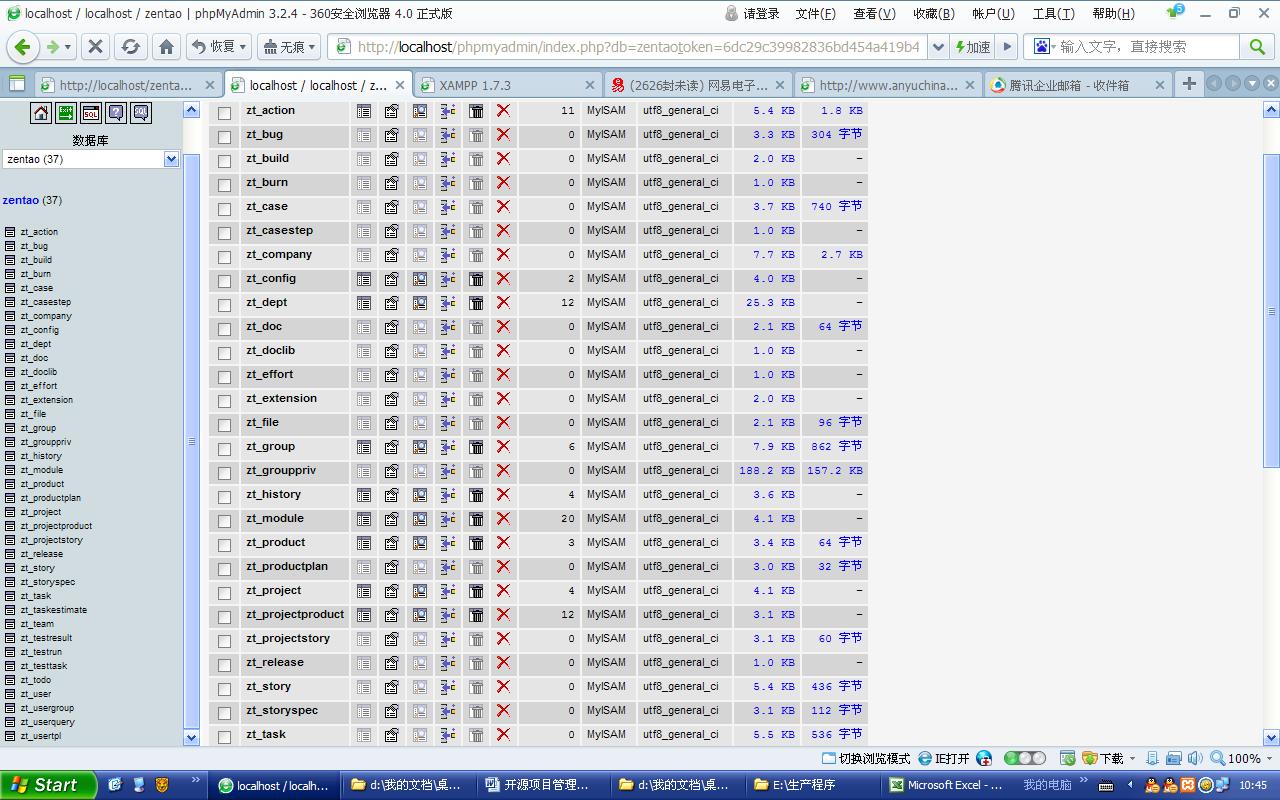
Task: Tick the checkbox for the zt_project row
Action: click(x=223, y=590)
